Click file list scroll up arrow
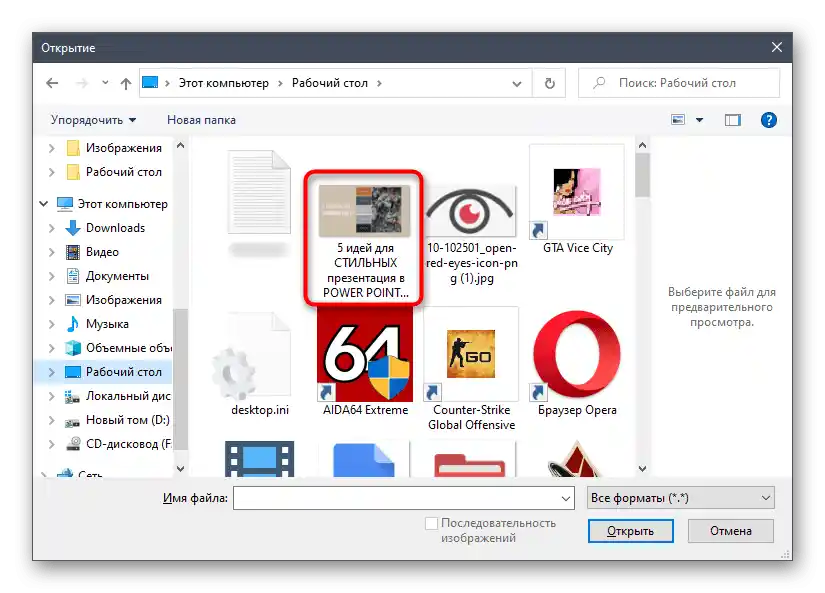Viewport: 825px width, 593px height. (x=642, y=145)
